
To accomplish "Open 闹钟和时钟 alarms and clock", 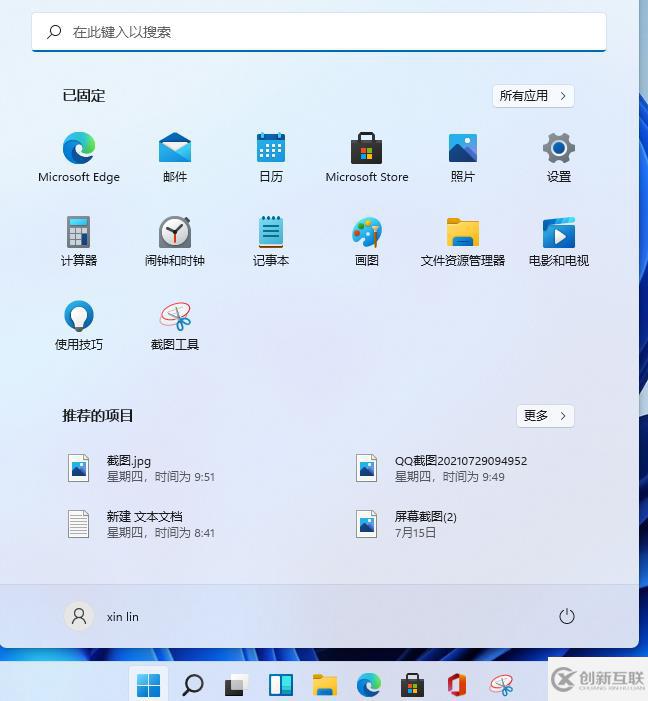I will [175, 241].
